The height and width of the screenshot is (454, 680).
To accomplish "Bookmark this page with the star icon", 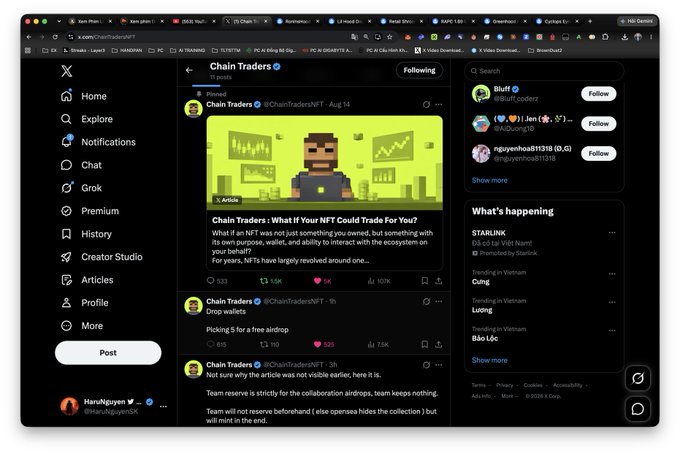I will (389, 37).
